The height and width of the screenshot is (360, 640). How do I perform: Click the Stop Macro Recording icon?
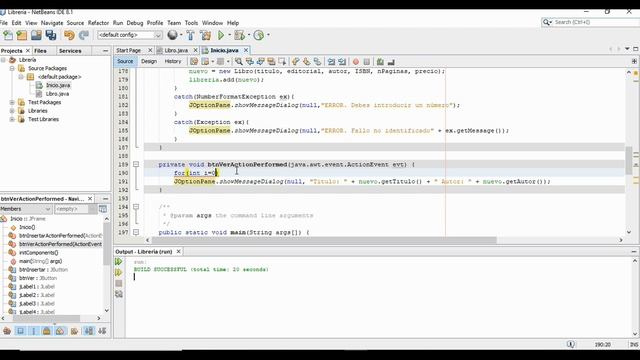[x=367, y=62]
